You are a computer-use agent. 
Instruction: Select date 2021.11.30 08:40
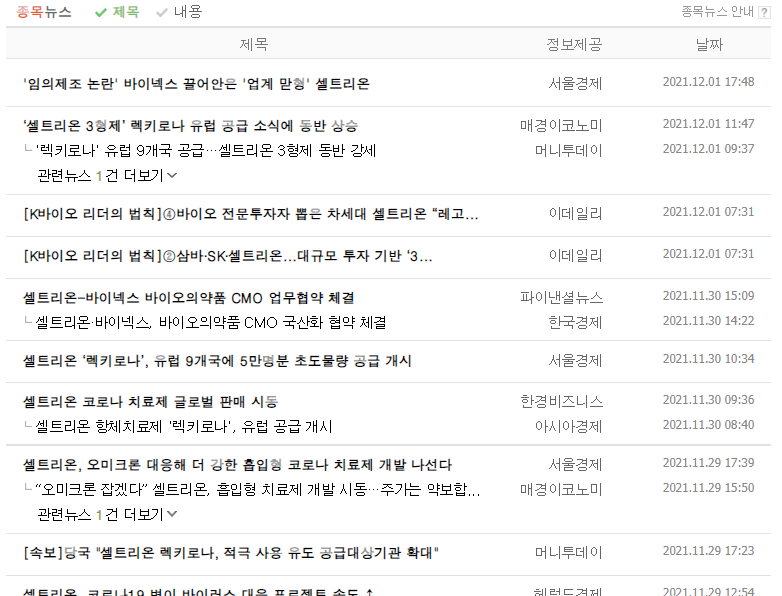pyautogui.click(x=708, y=425)
